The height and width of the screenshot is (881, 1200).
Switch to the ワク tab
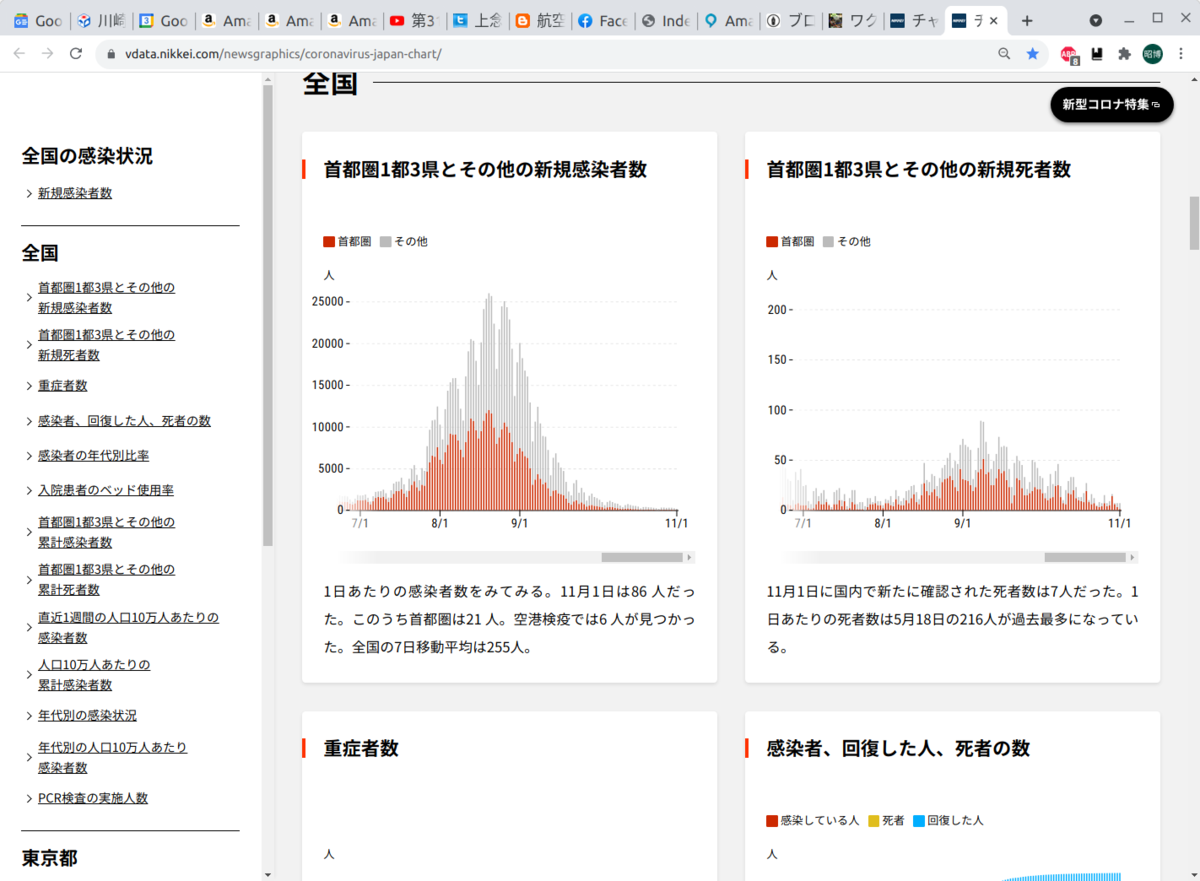click(x=852, y=20)
